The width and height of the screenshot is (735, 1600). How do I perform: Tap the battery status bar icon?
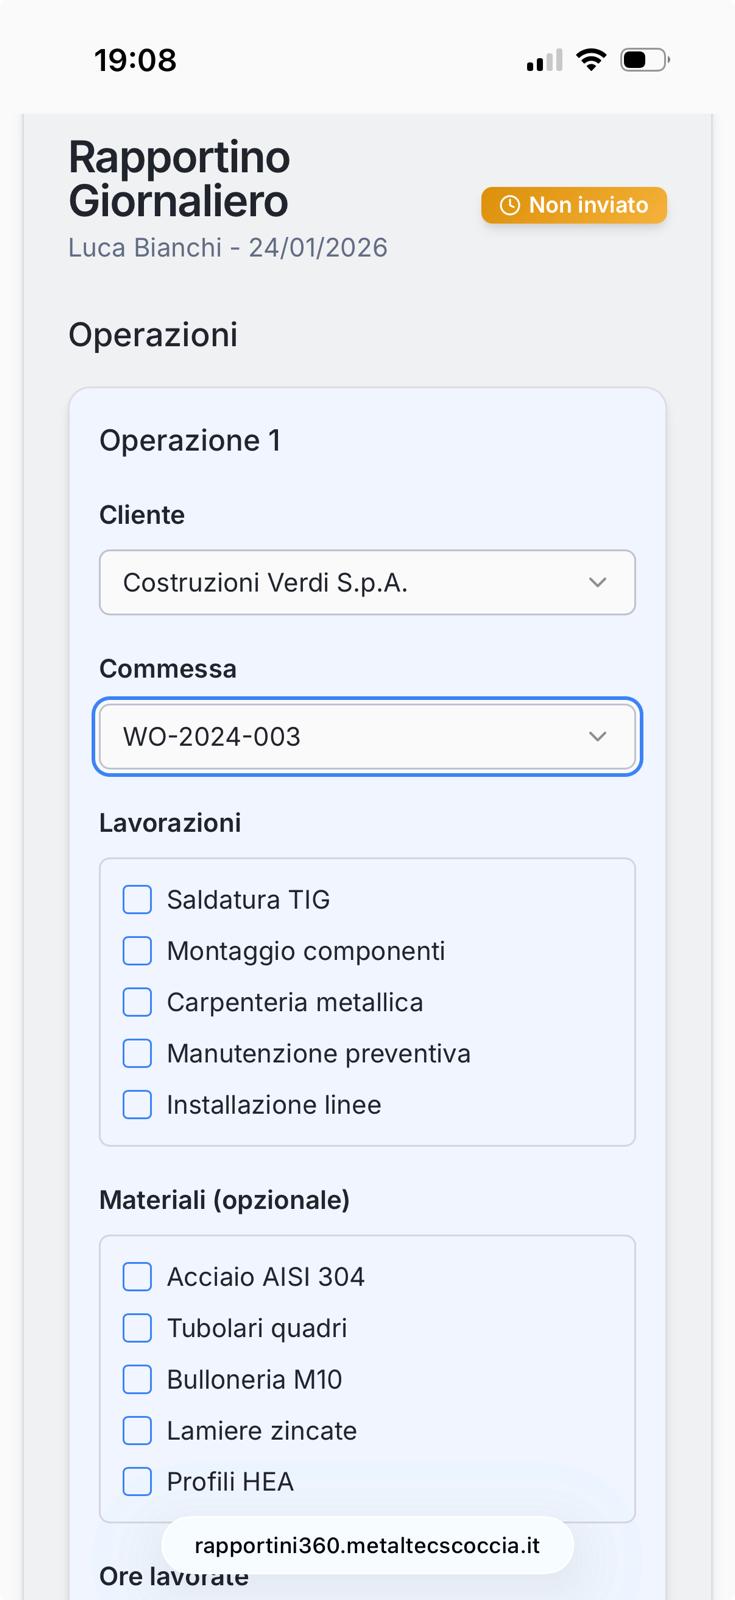(645, 60)
